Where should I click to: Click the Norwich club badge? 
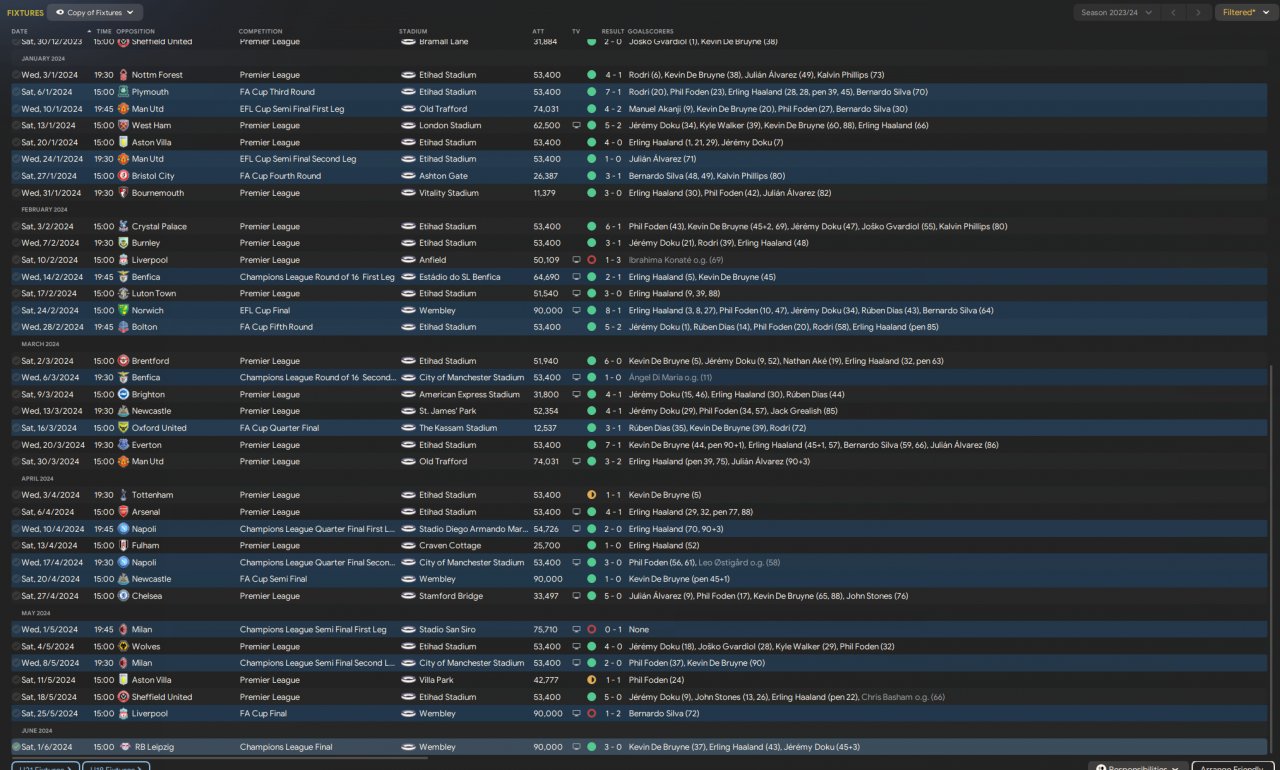tap(123, 310)
